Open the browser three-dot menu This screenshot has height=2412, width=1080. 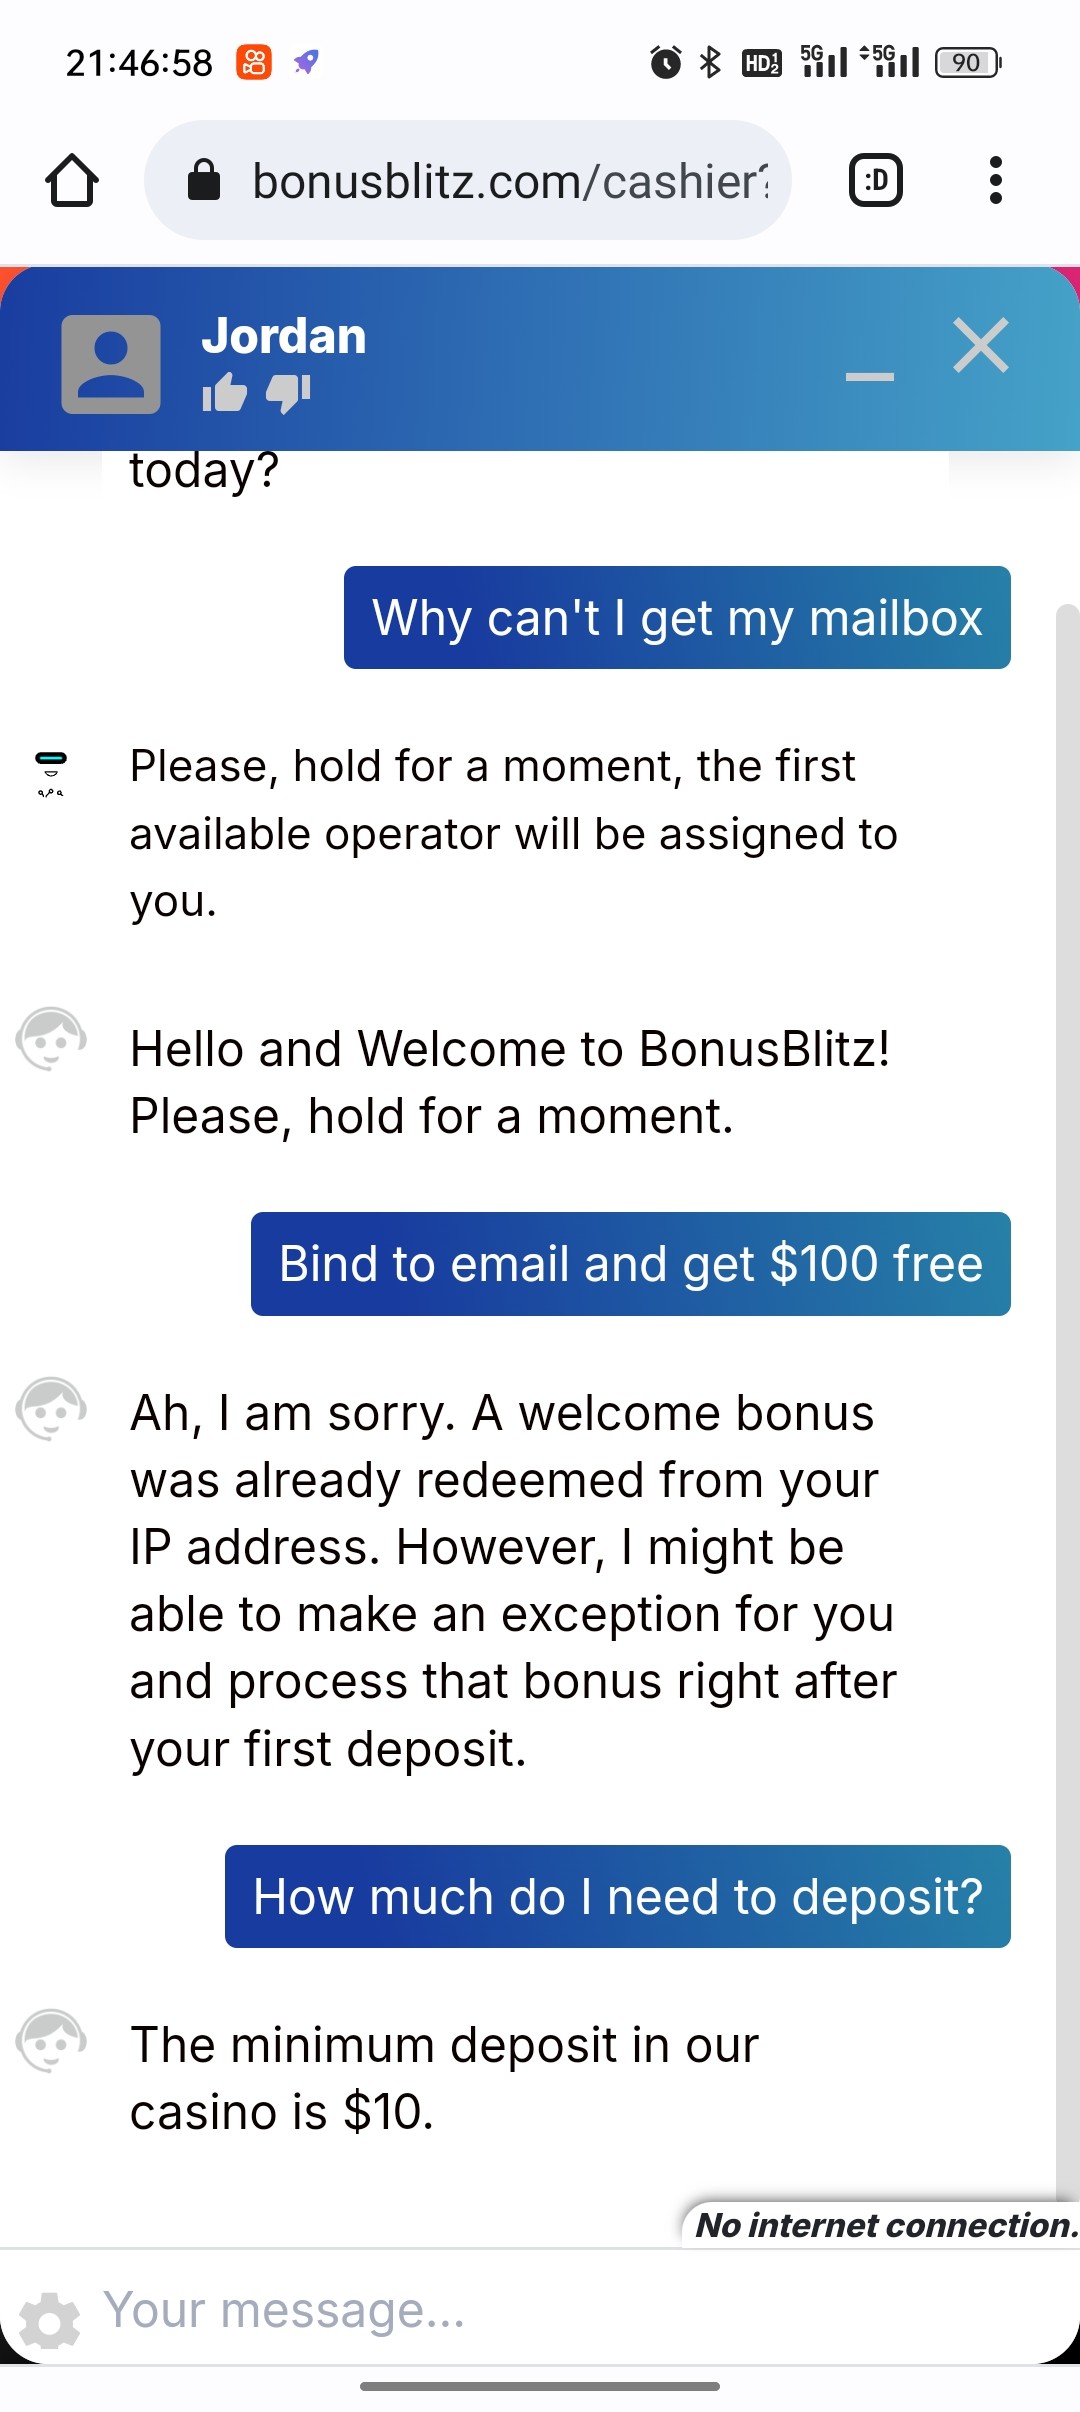pyautogui.click(x=995, y=181)
